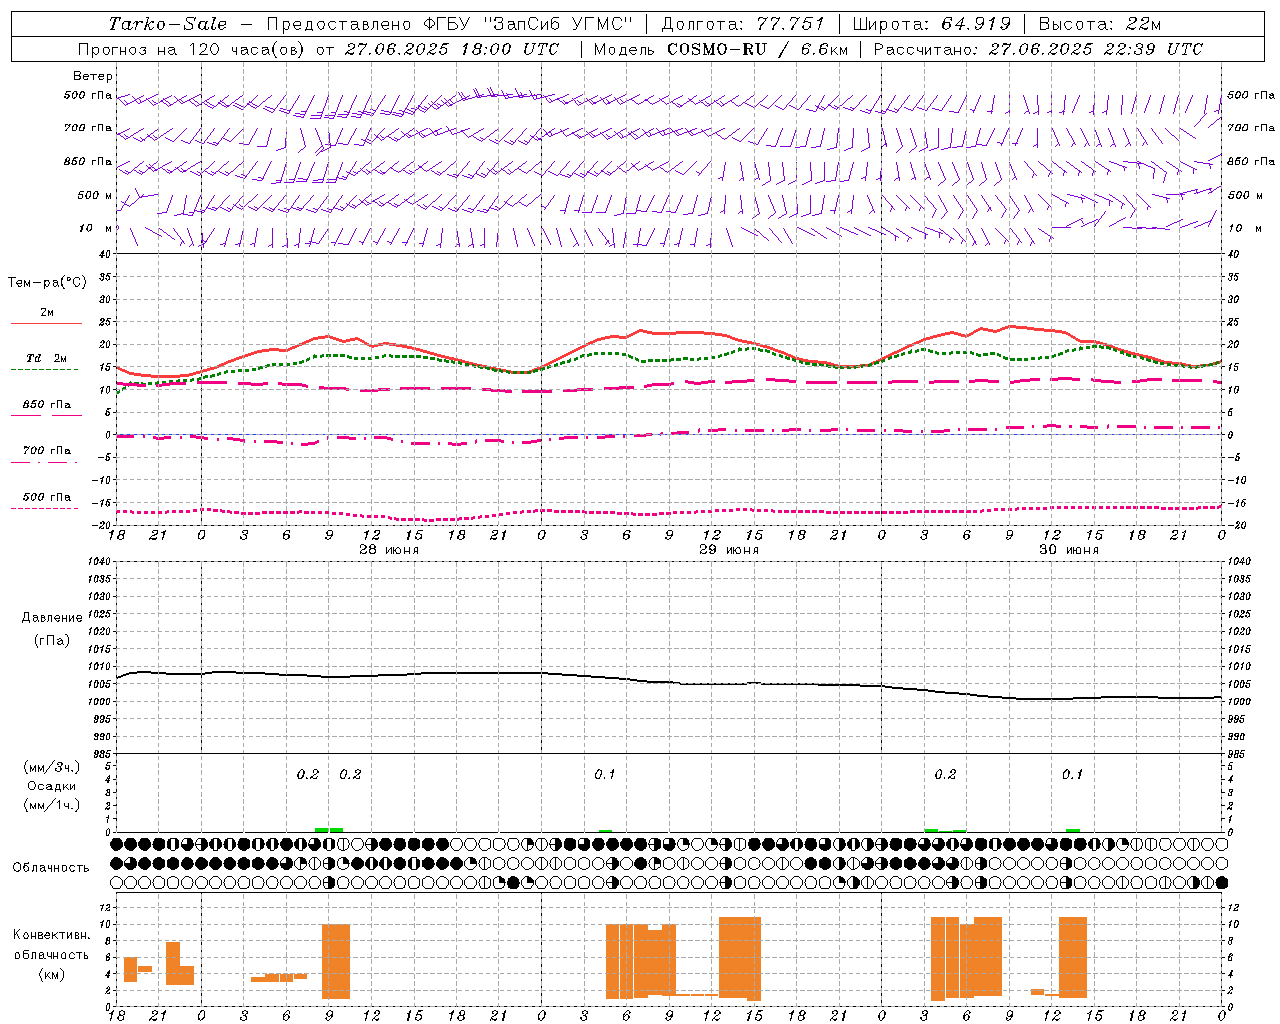Click the 500 м wind level label
This screenshot has height=1024, width=1280.
[x=95, y=196]
